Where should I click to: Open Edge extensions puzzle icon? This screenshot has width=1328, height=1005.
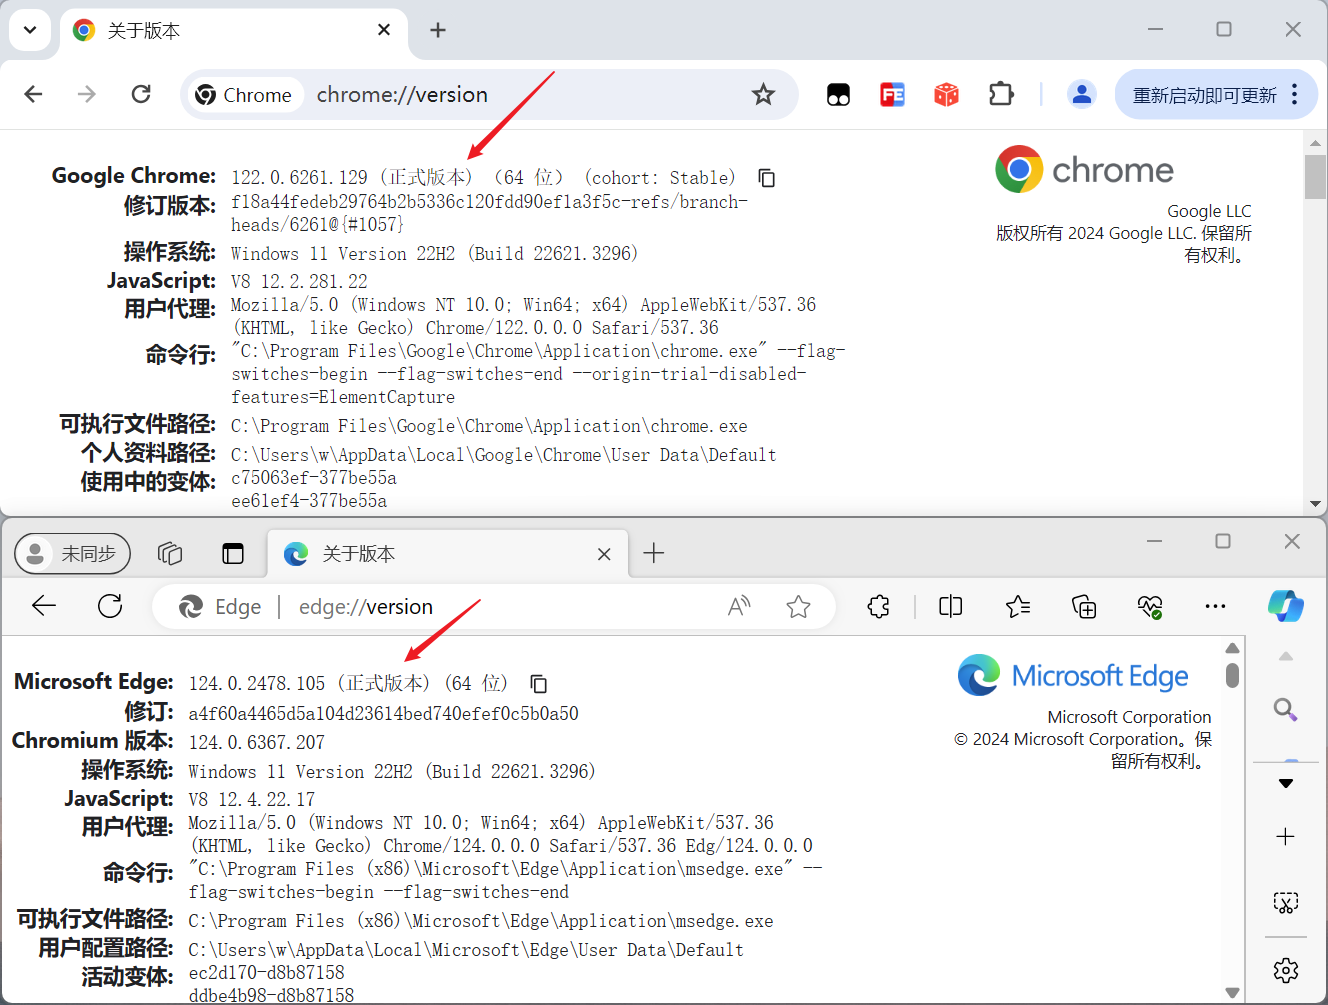point(878,606)
